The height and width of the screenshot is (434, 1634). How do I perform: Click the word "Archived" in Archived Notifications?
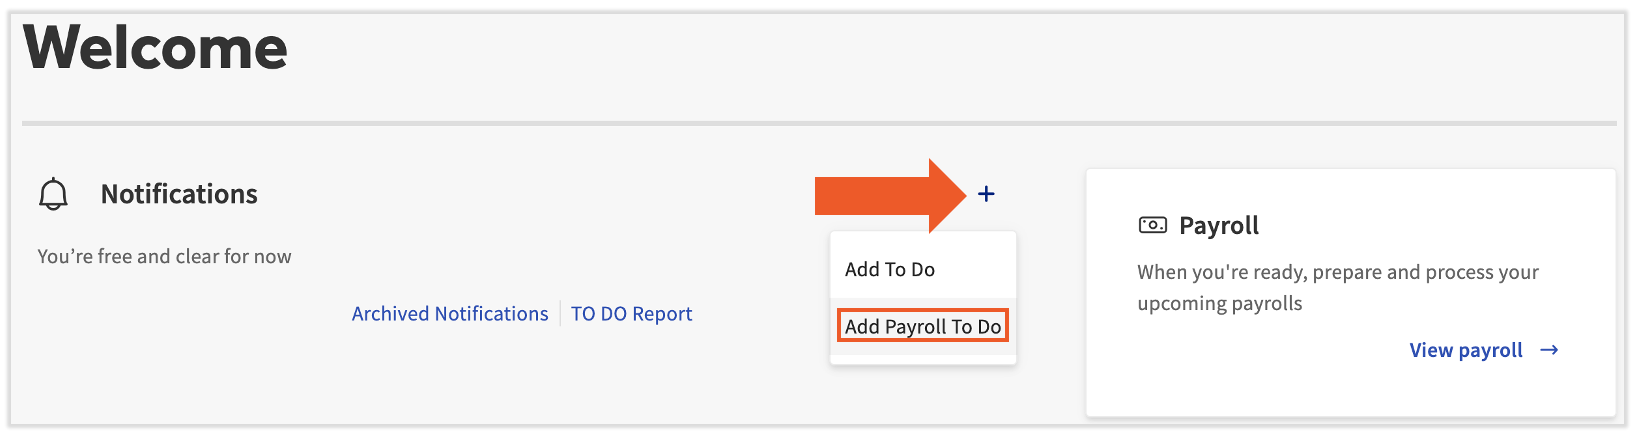390,314
